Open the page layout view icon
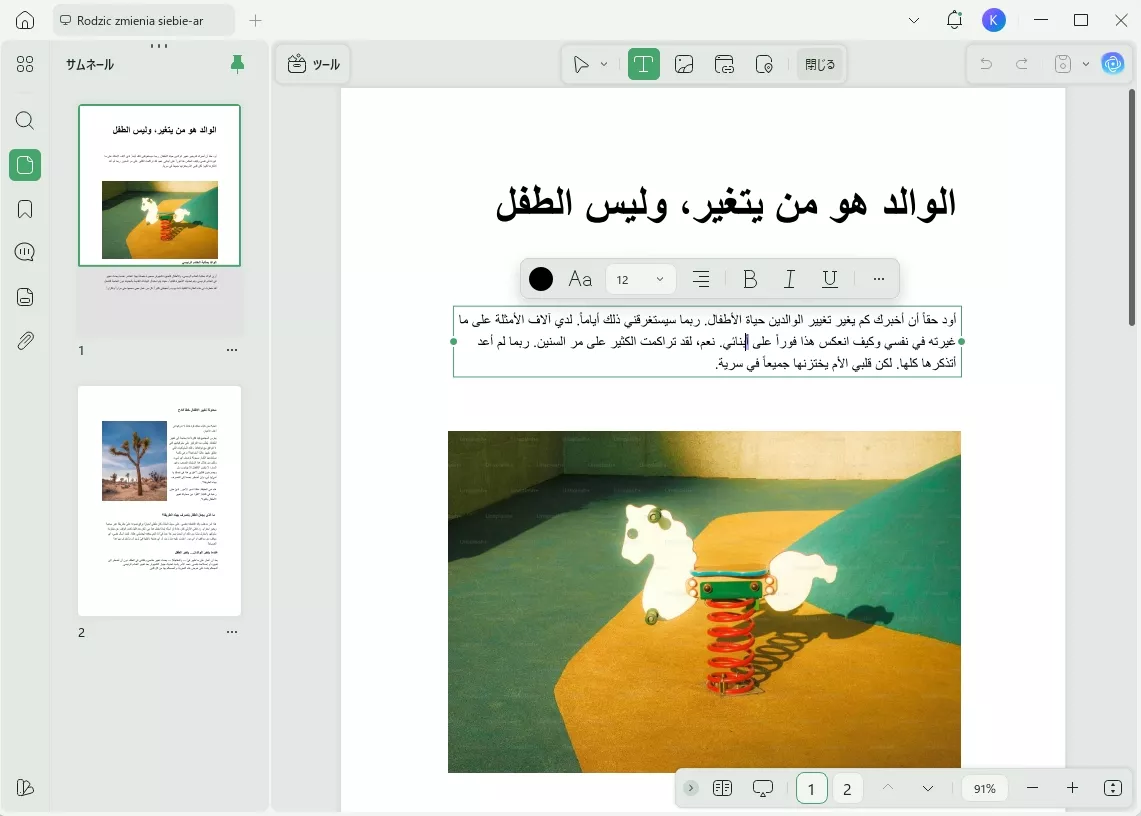Screen dimensions: 1141x816 tap(723, 788)
